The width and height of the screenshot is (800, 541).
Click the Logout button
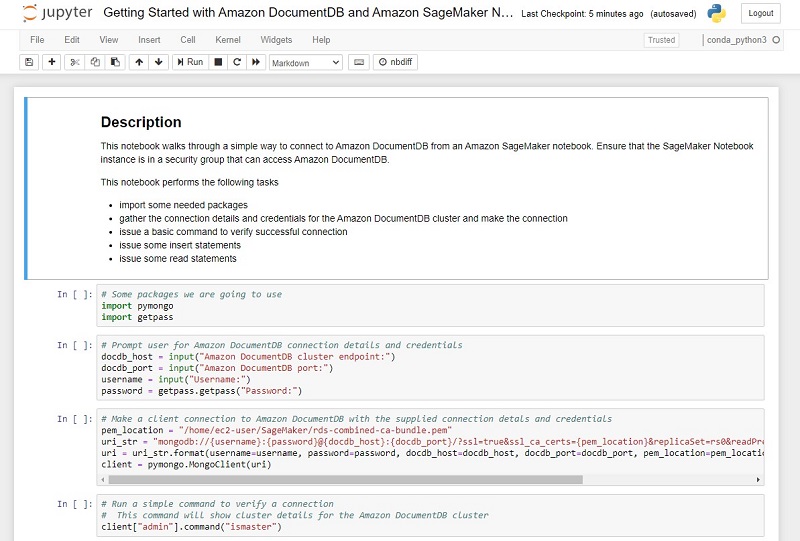(761, 13)
